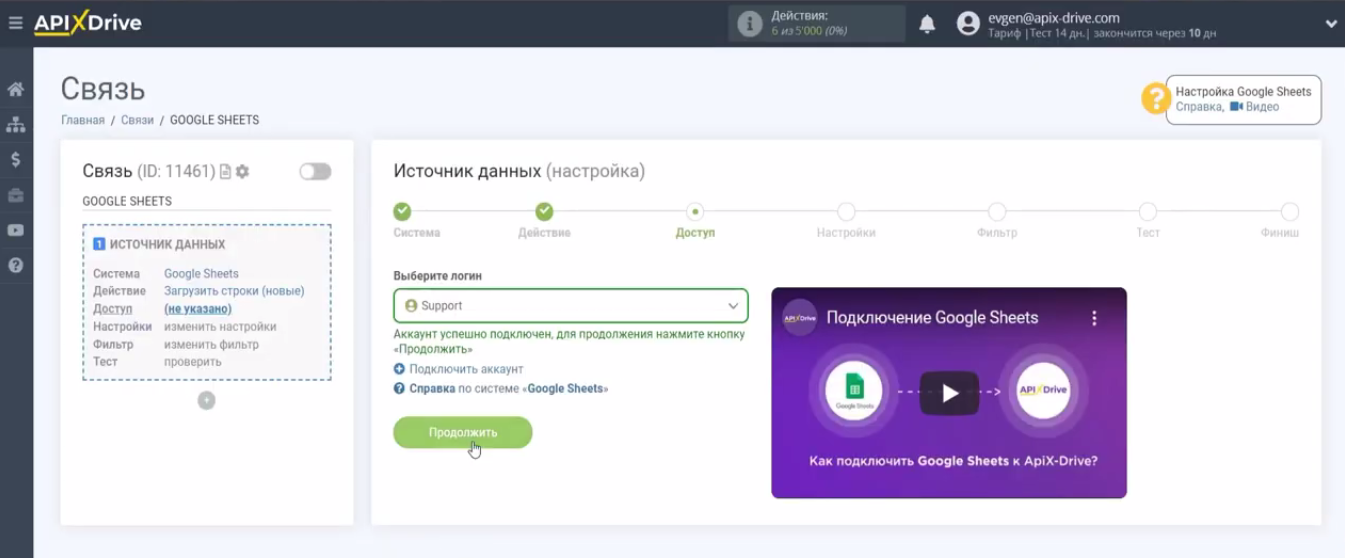Viewport: 1345px width, 558px height.
Task: Go to Связи breadcrumb
Action: coord(138,120)
